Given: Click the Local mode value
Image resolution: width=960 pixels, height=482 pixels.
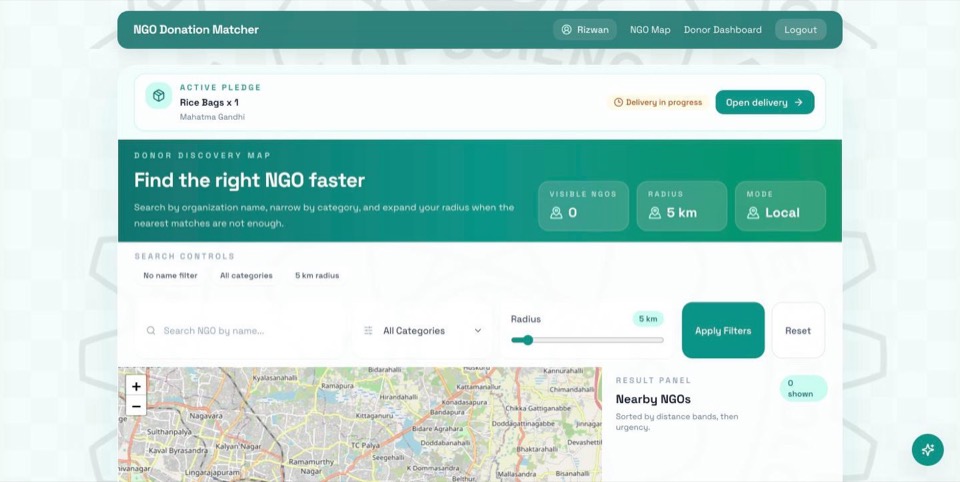Looking at the screenshot, I should 782,213.
